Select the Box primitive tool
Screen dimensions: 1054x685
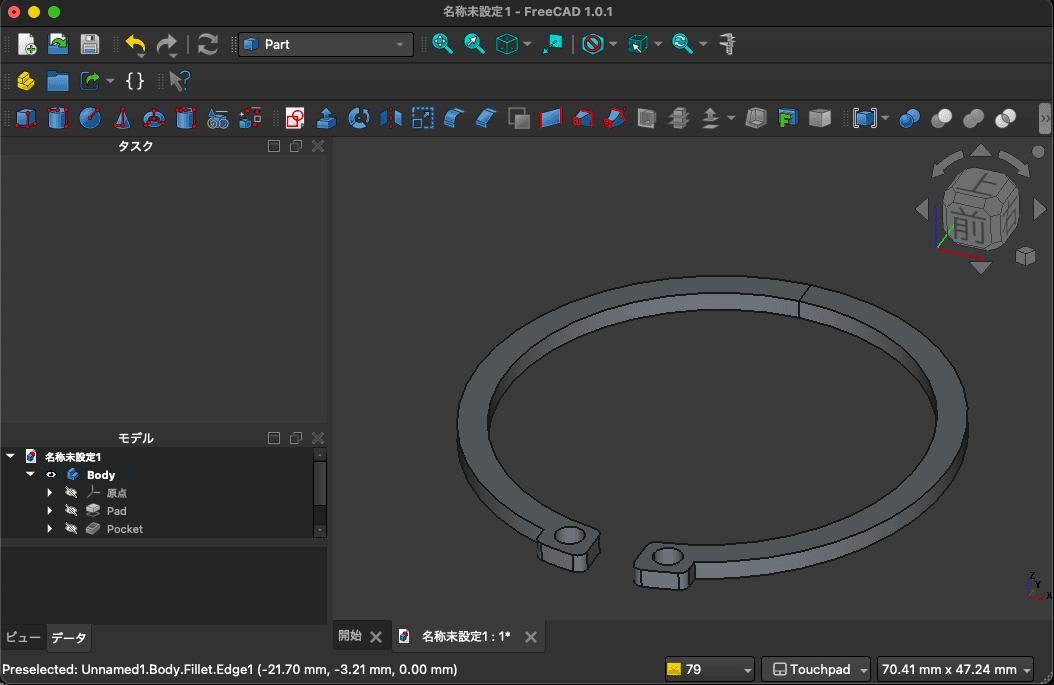pos(26,118)
